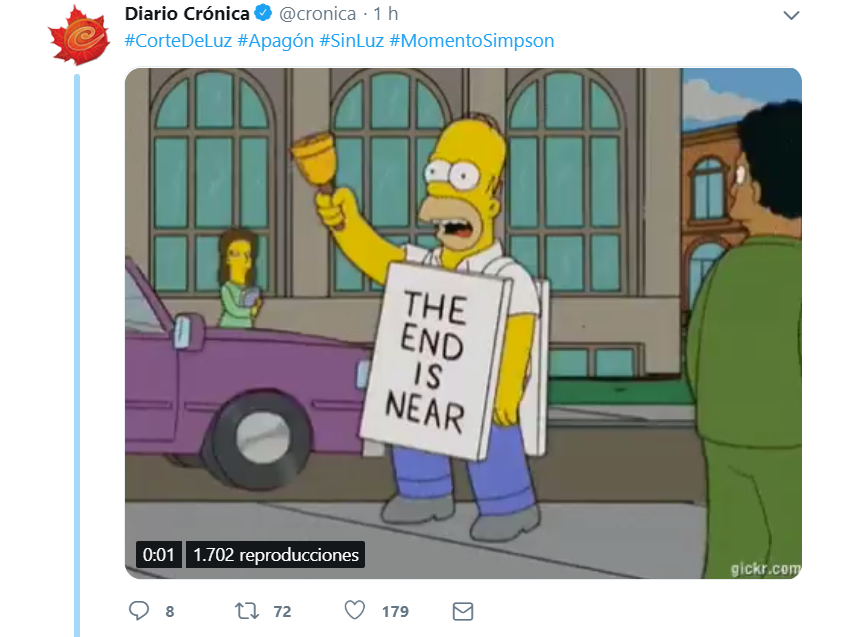This screenshot has height=637, width=853.
Task: Click the blue verified badge
Action: (x=264, y=13)
